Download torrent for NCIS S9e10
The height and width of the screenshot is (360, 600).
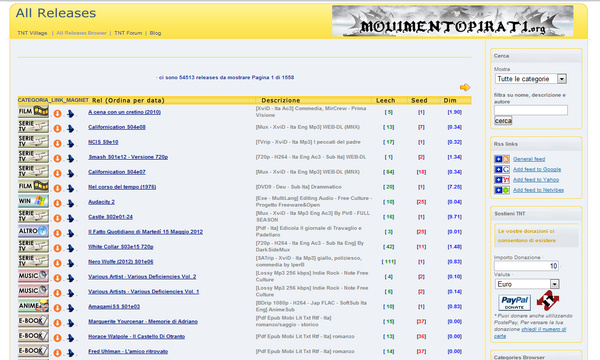[x=57, y=143]
